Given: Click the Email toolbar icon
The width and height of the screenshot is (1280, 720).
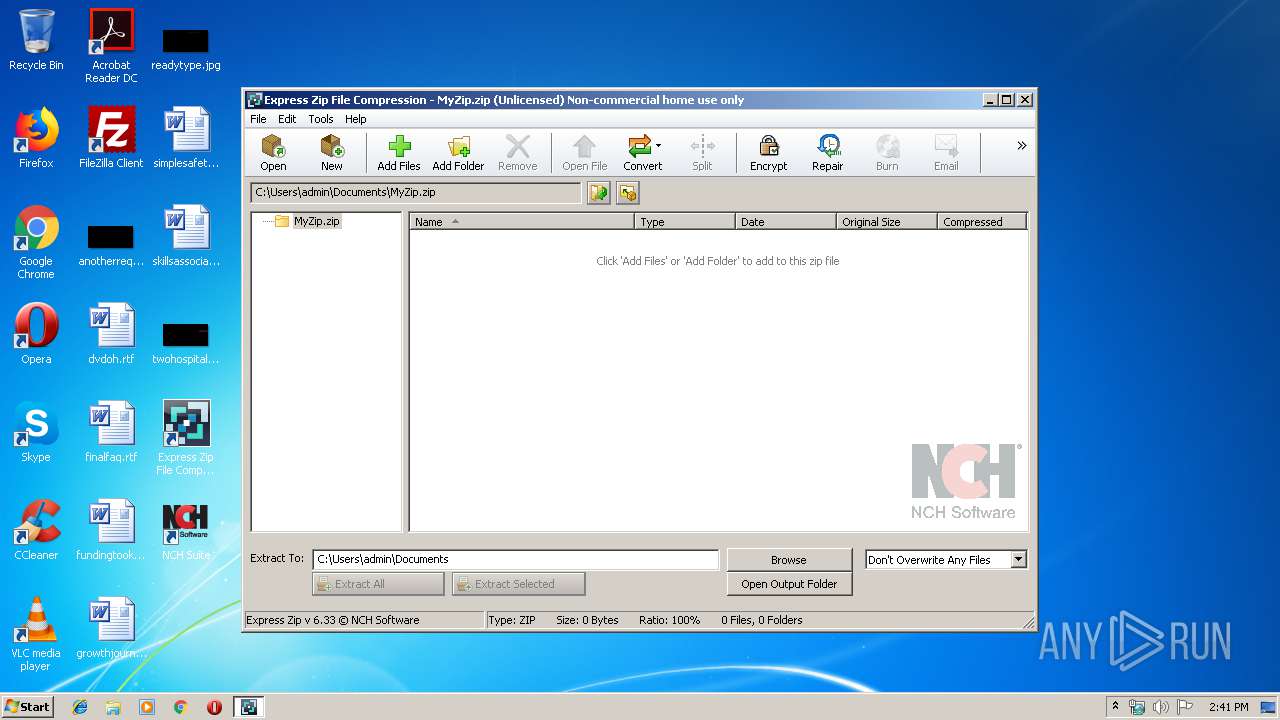Looking at the screenshot, I should (x=946, y=153).
